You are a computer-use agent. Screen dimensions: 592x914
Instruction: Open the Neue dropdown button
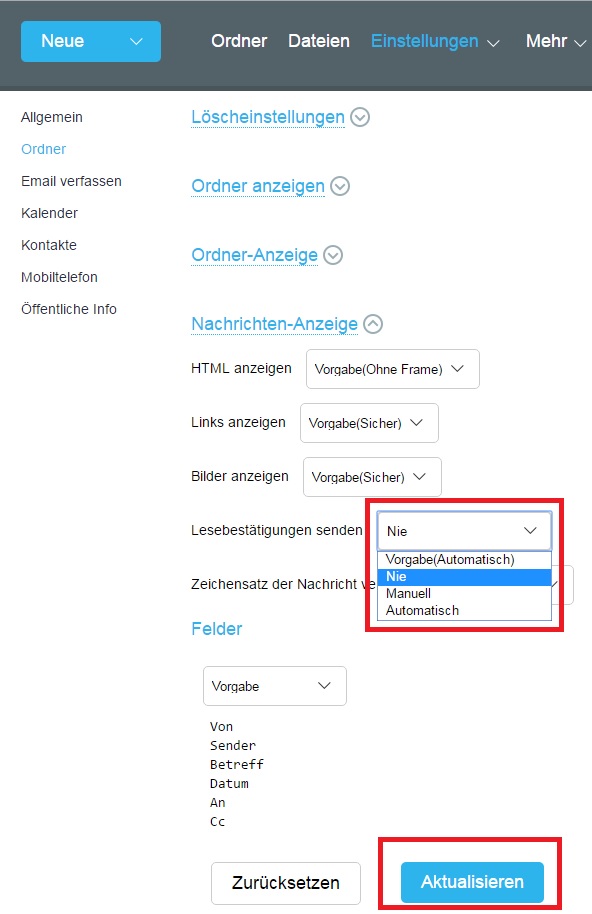90,41
